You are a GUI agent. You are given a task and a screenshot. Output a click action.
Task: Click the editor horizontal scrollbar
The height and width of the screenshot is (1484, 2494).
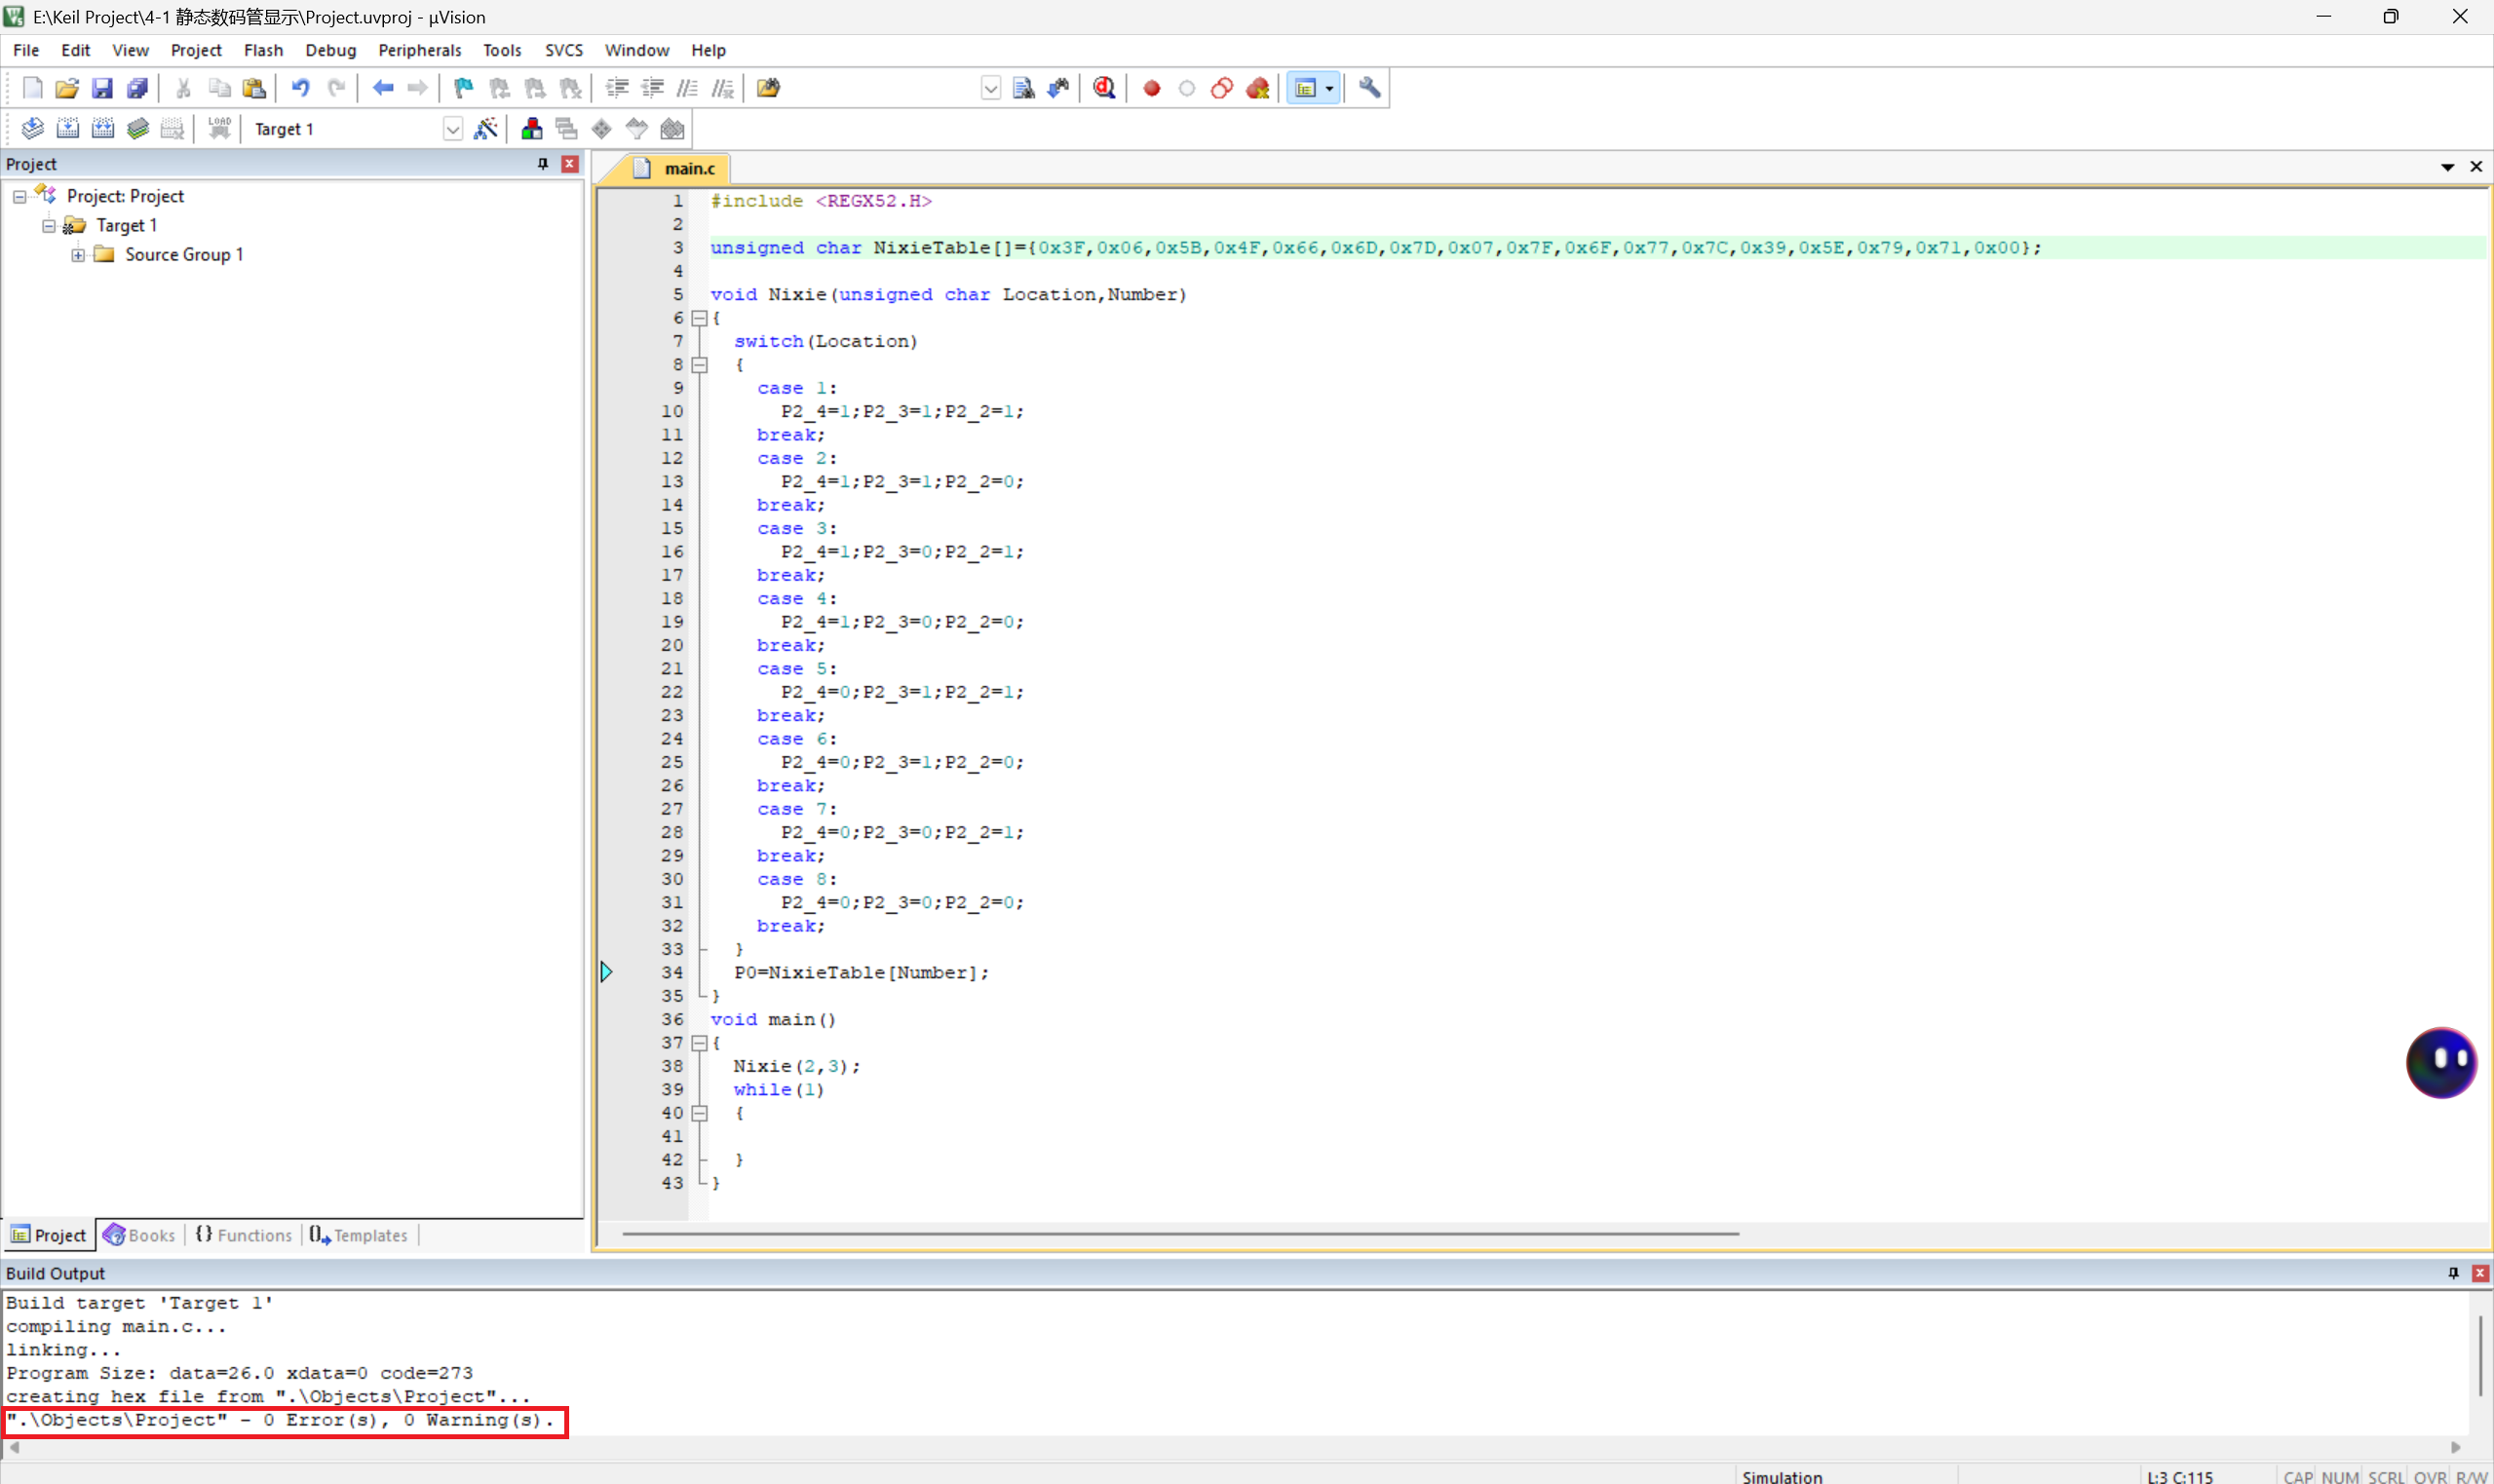tap(1180, 1233)
